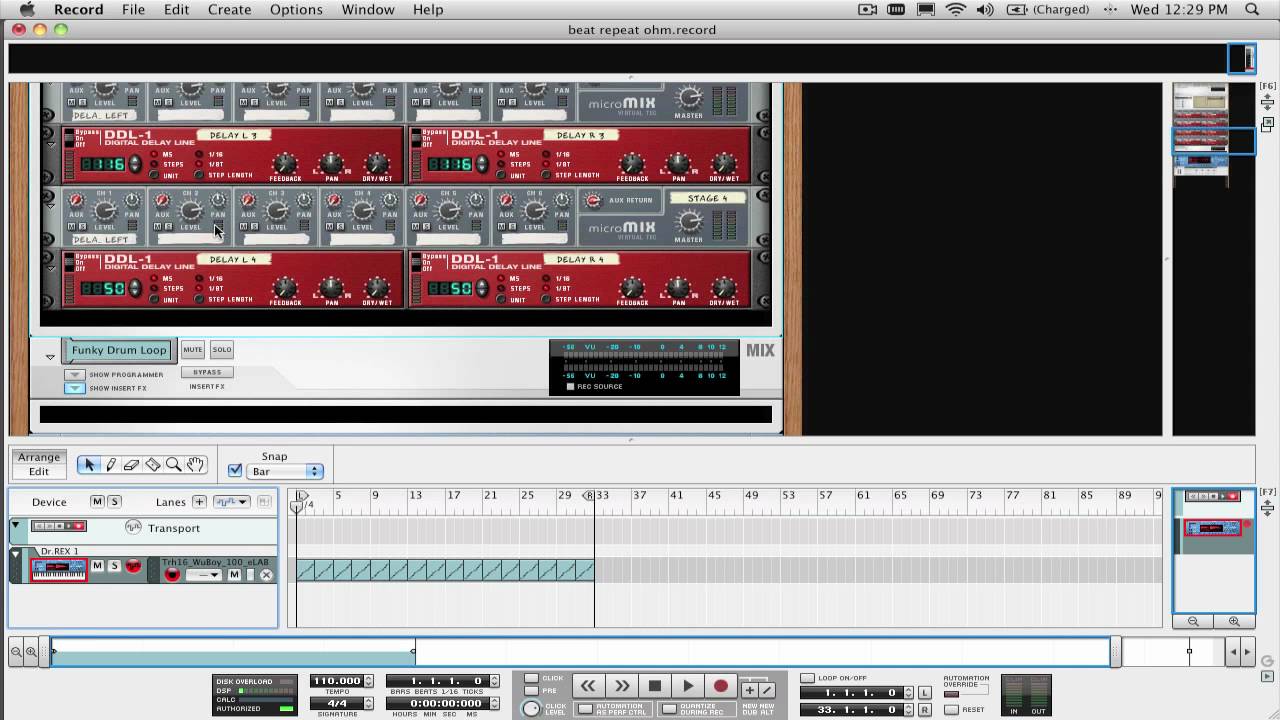Image resolution: width=1280 pixels, height=720 pixels.
Task: Zoom out horizontally in the sequencer
Action: point(16,652)
